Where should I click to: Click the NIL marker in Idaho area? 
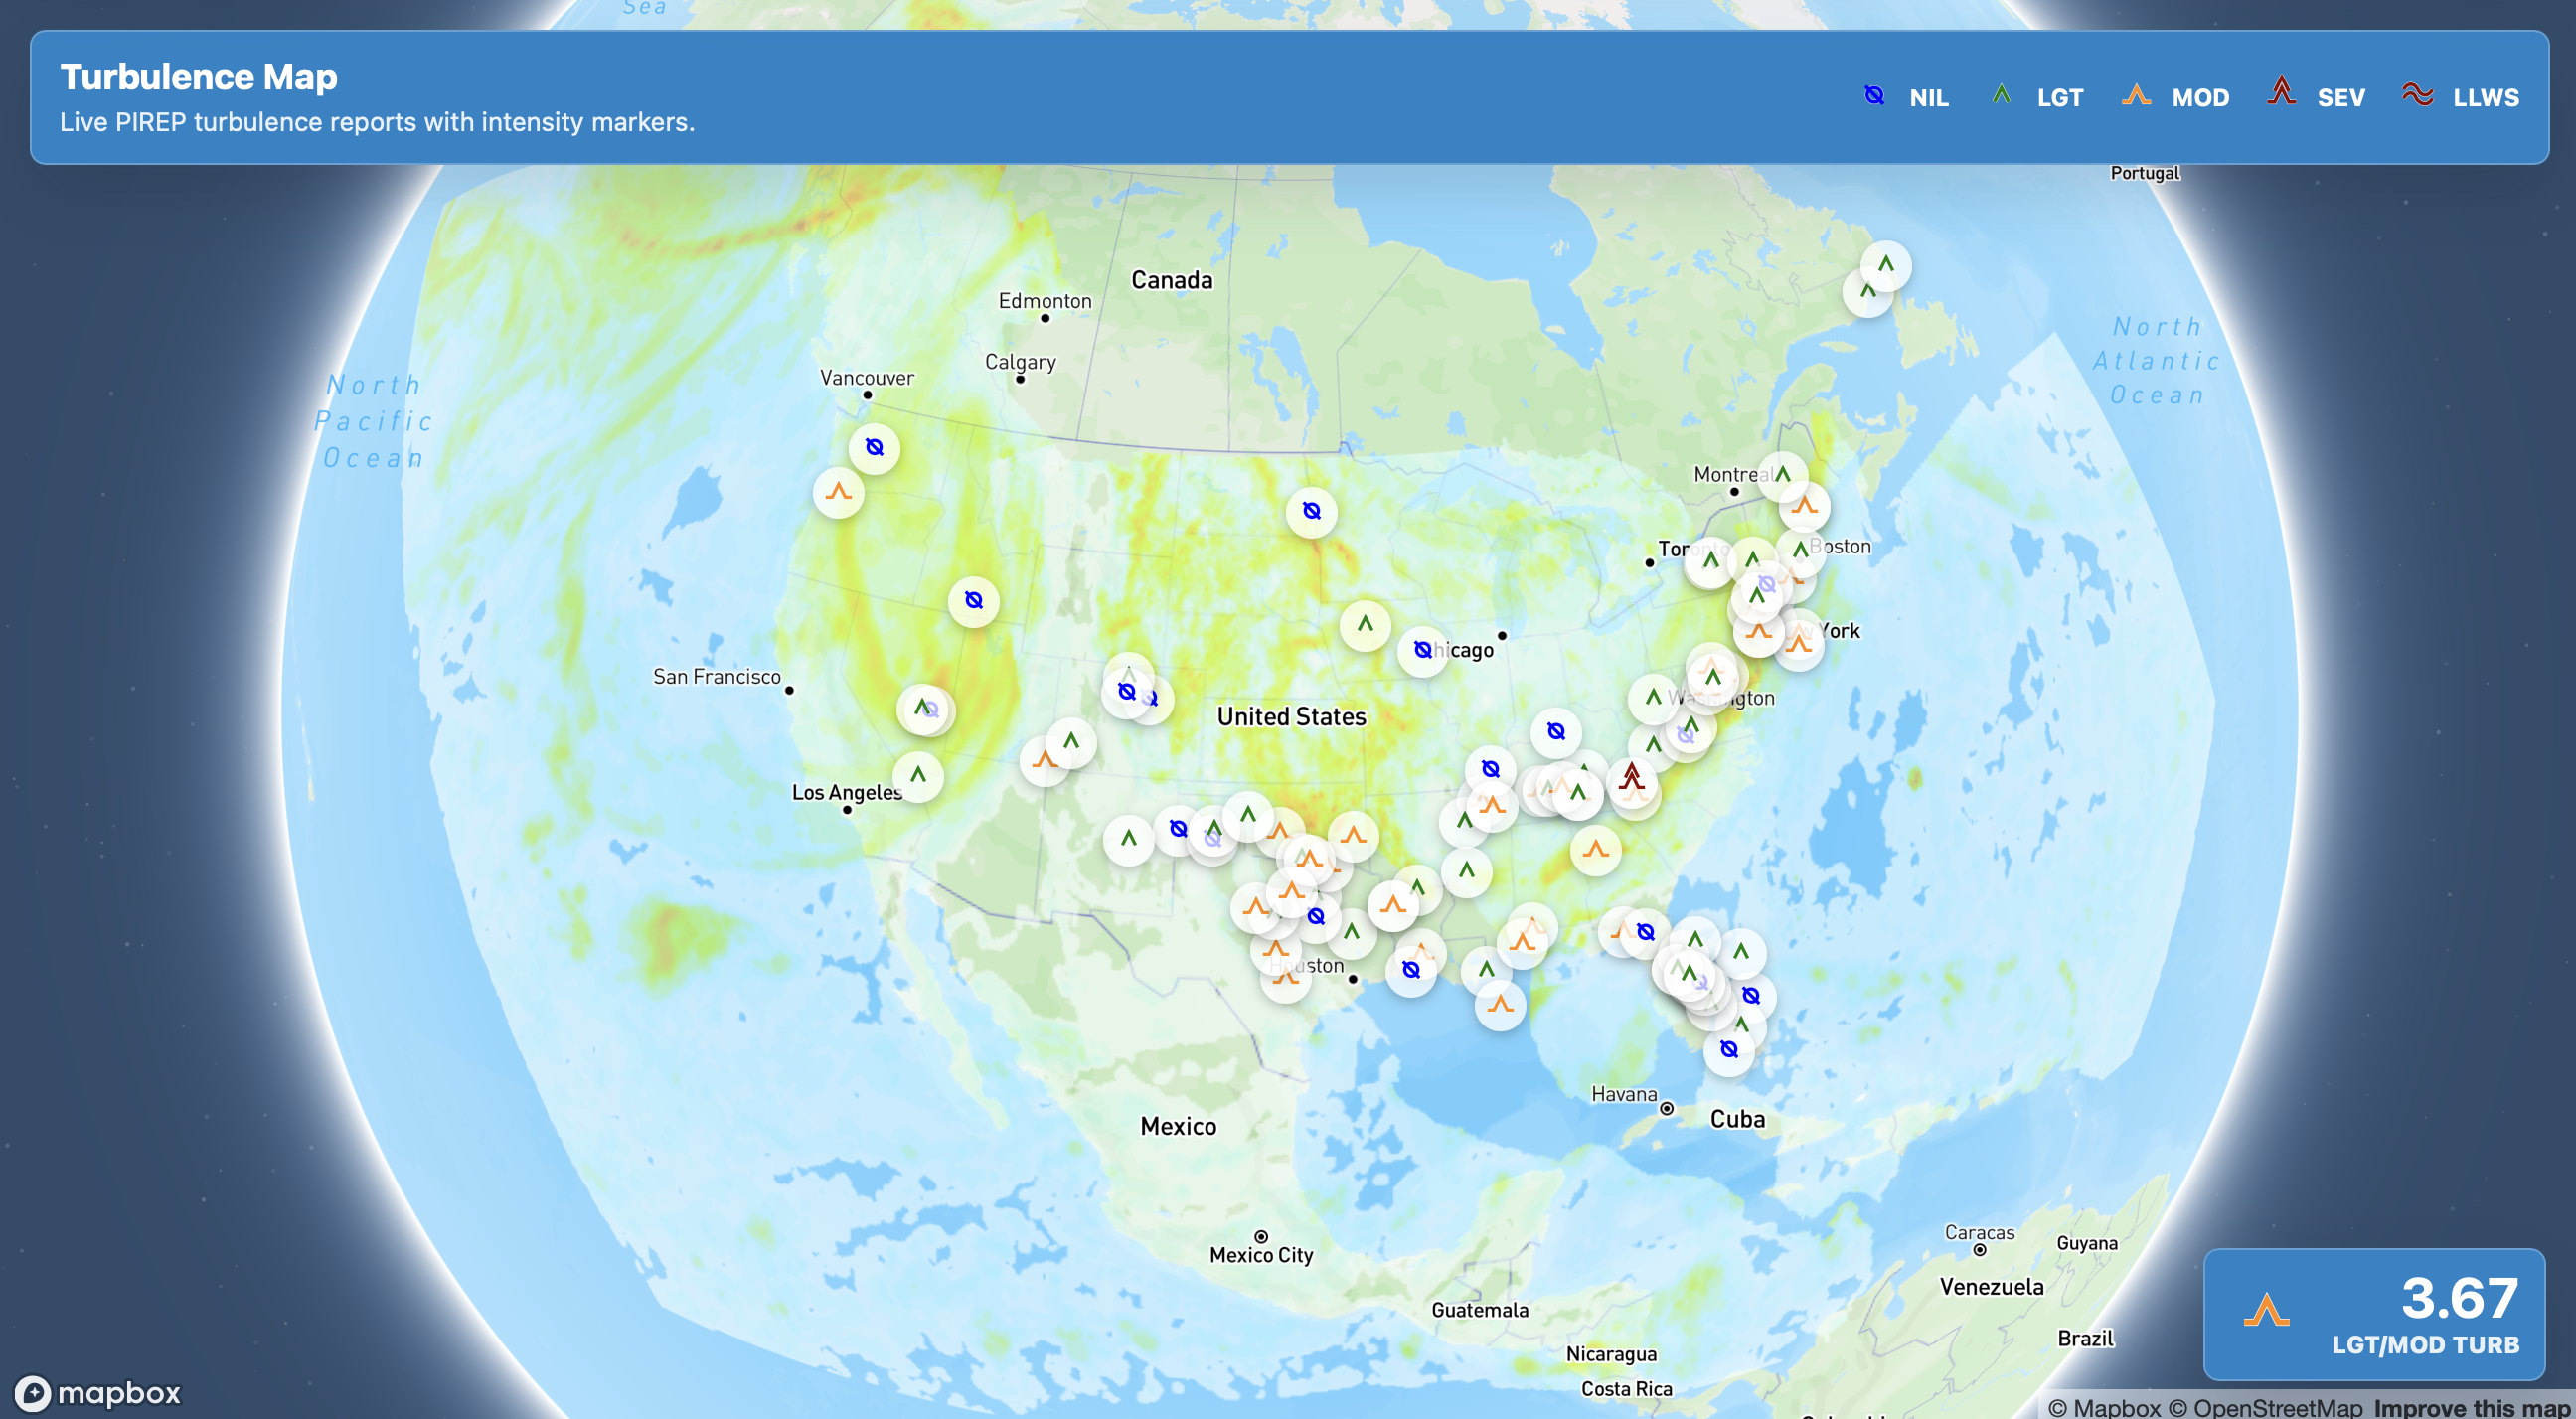pyautogui.click(x=973, y=600)
